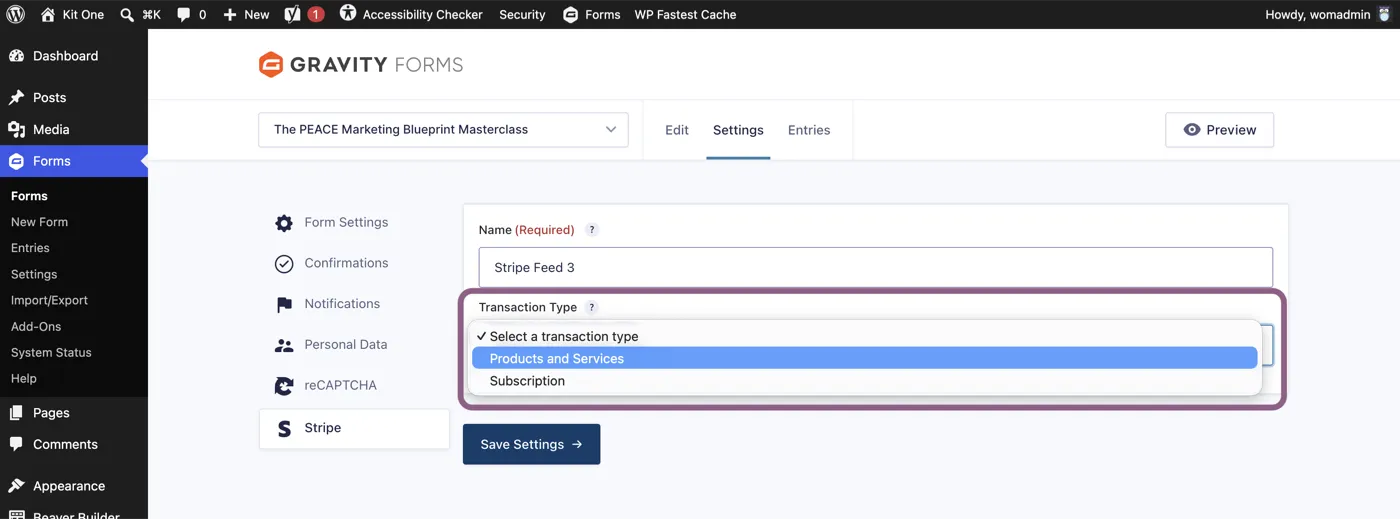Click the Gravity Forms logo
The image size is (1400, 519).
pos(361,65)
